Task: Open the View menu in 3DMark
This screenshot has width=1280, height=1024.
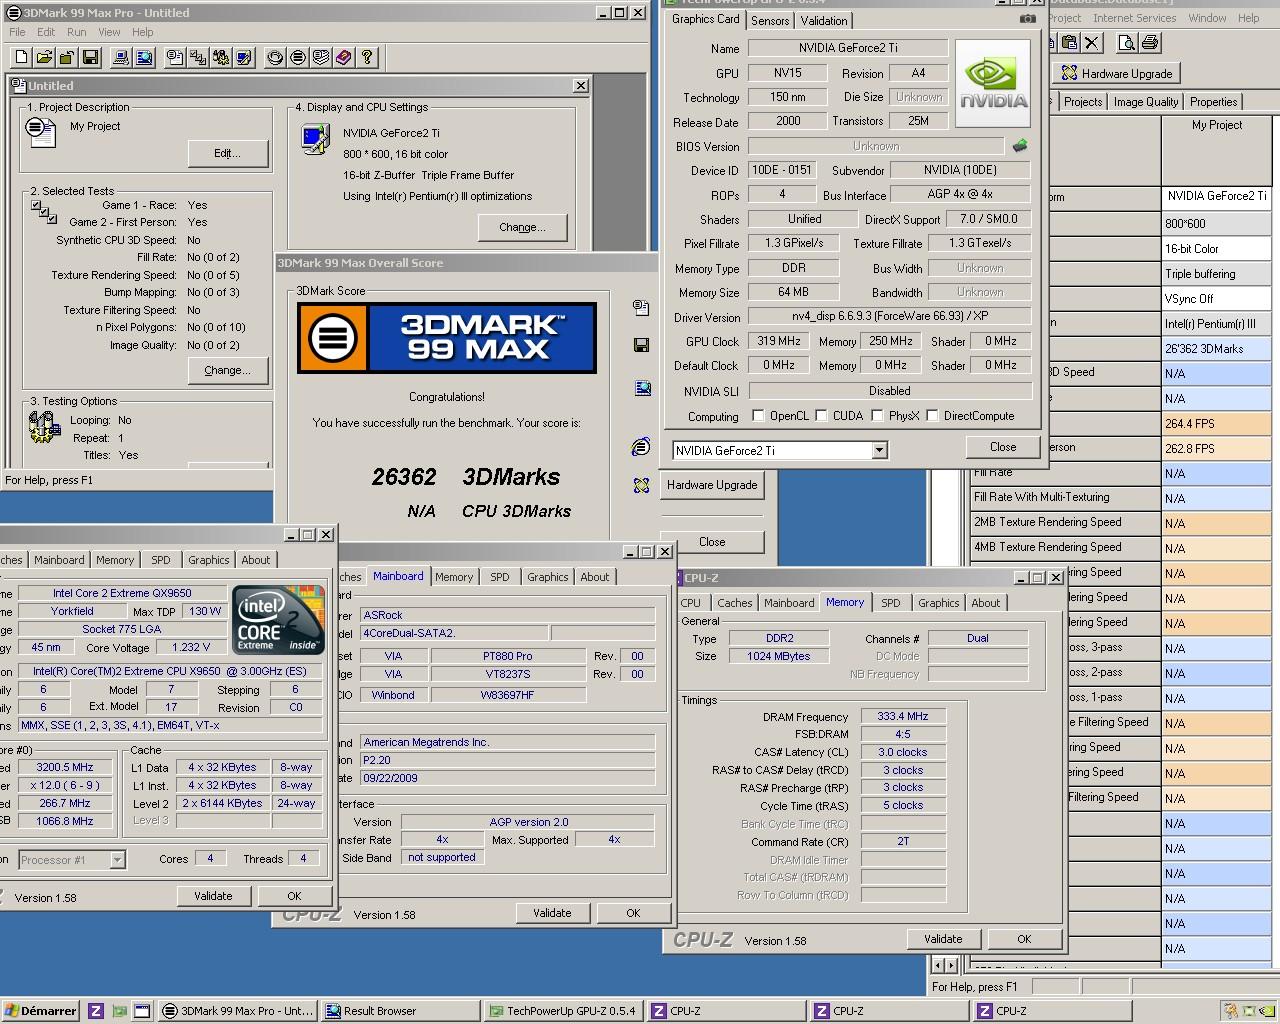Action: [x=109, y=32]
